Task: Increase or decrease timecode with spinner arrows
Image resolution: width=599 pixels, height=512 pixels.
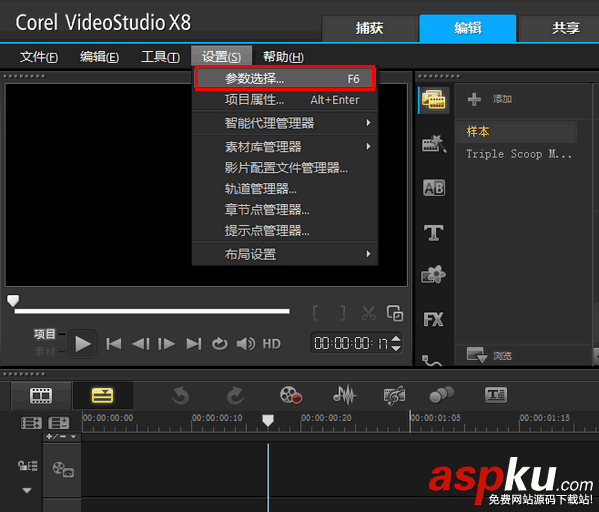Action: pos(397,343)
